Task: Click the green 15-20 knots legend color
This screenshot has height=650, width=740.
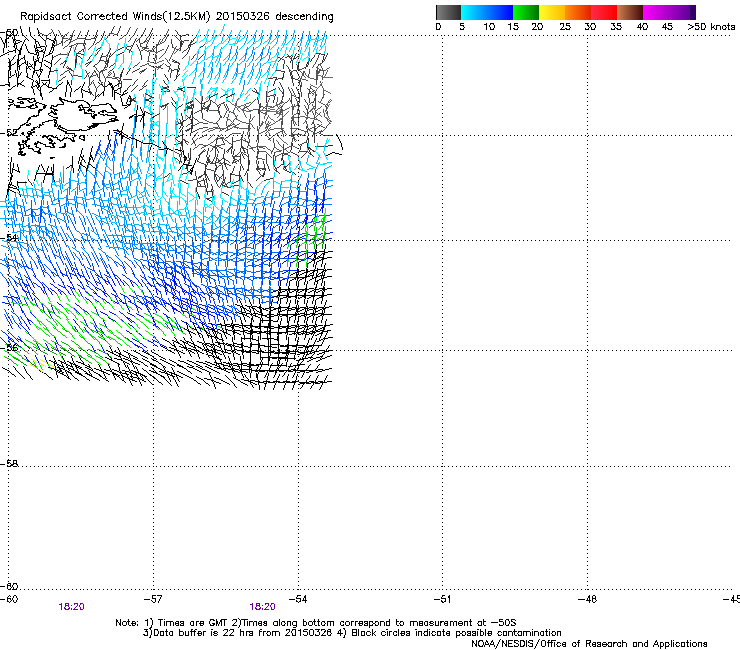Action: point(526,12)
